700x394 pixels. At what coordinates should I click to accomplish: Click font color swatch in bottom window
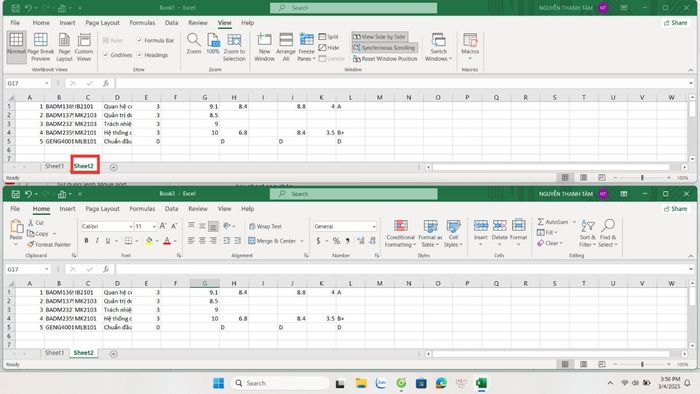pos(167,241)
